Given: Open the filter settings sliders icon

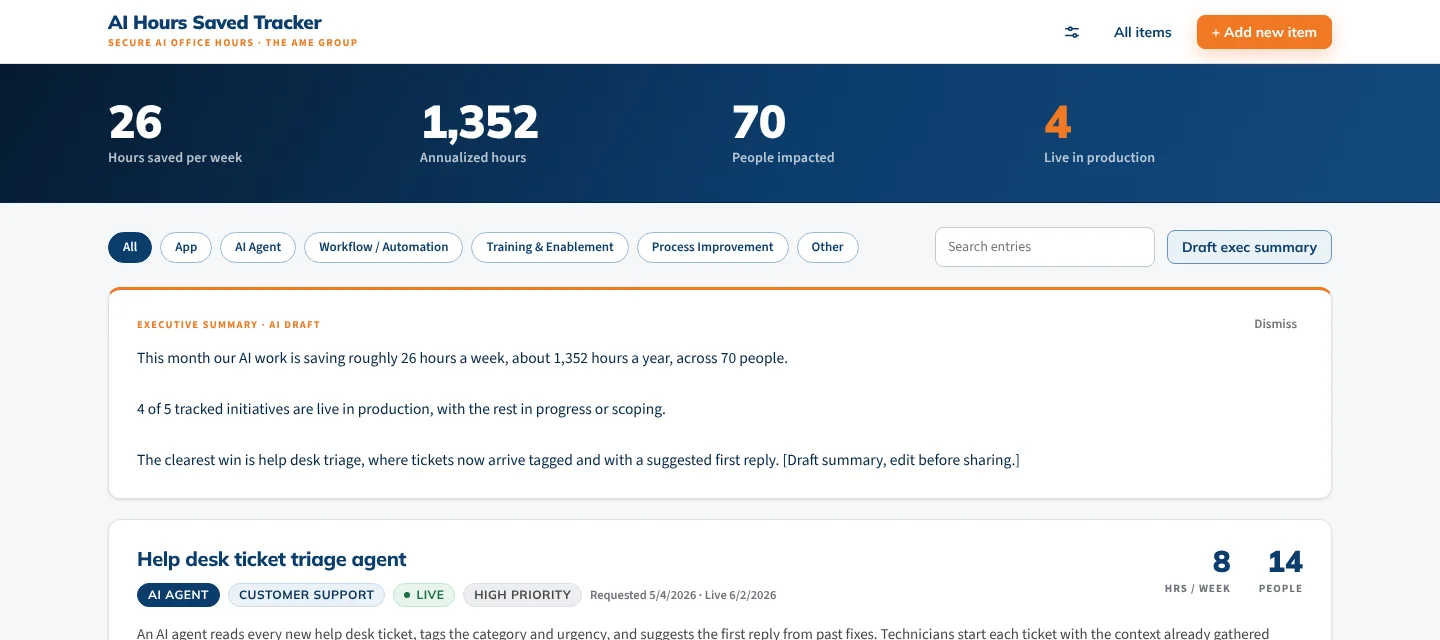Looking at the screenshot, I should [1072, 32].
